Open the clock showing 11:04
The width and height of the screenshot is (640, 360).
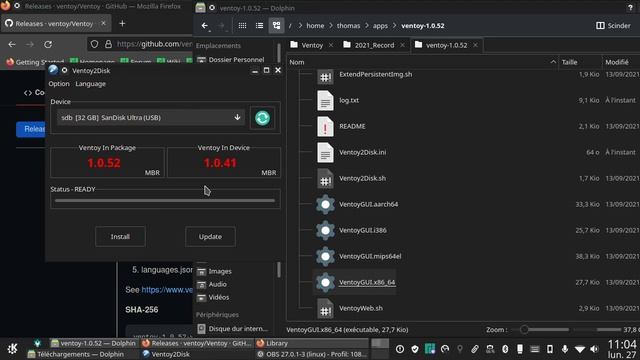[622, 349]
